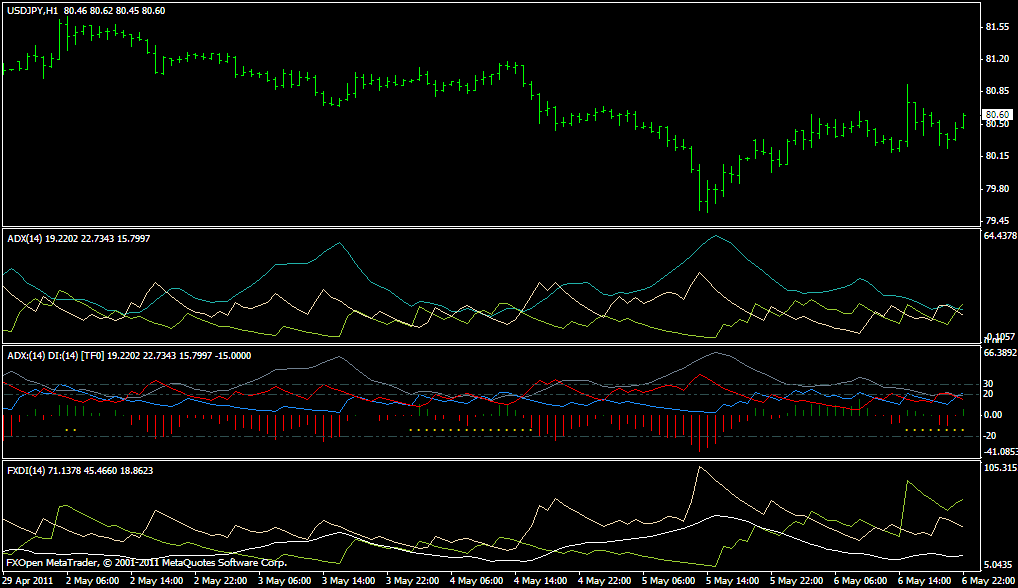Select the 2 May 06:00 time label
Screen dimensions: 1018x588
92,581
